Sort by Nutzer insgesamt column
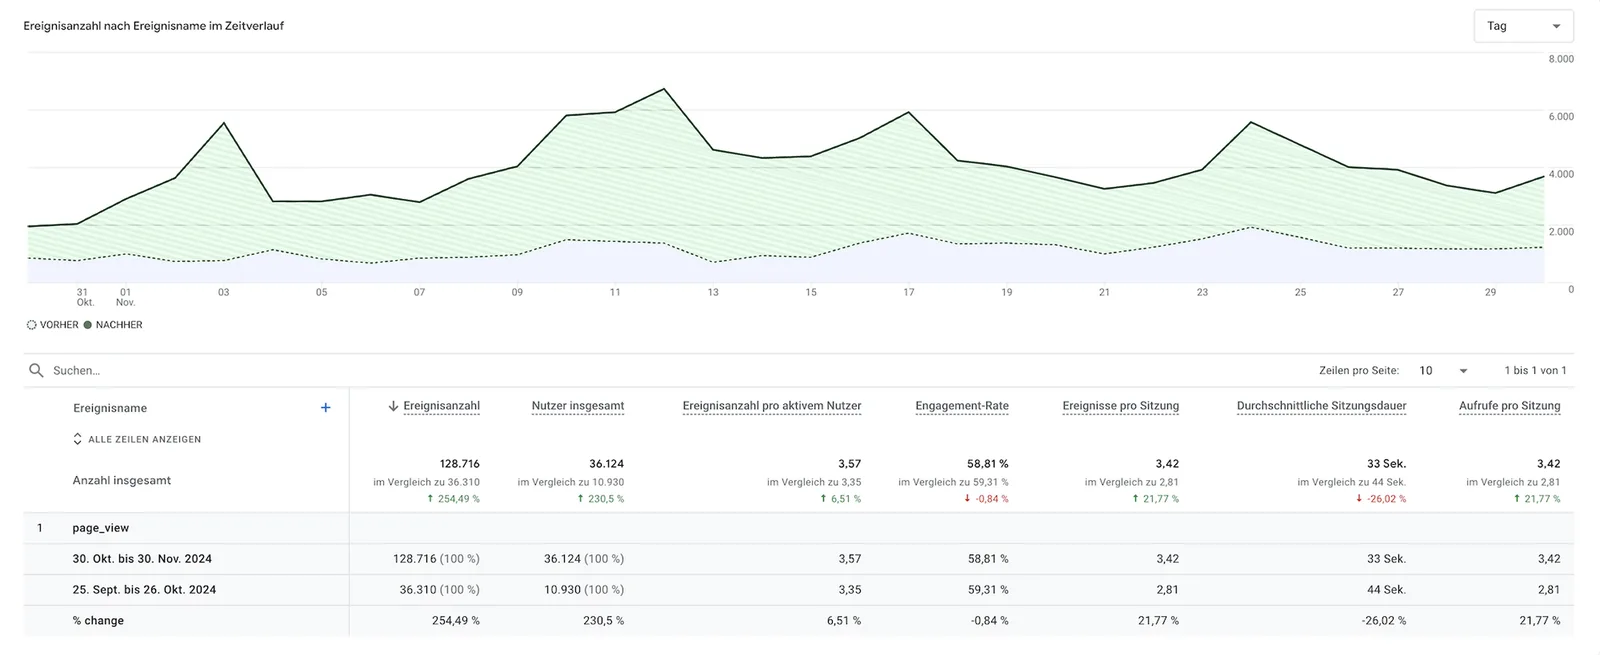The width and height of the screenshot is (1600, 655). click(x=578, y=406)
